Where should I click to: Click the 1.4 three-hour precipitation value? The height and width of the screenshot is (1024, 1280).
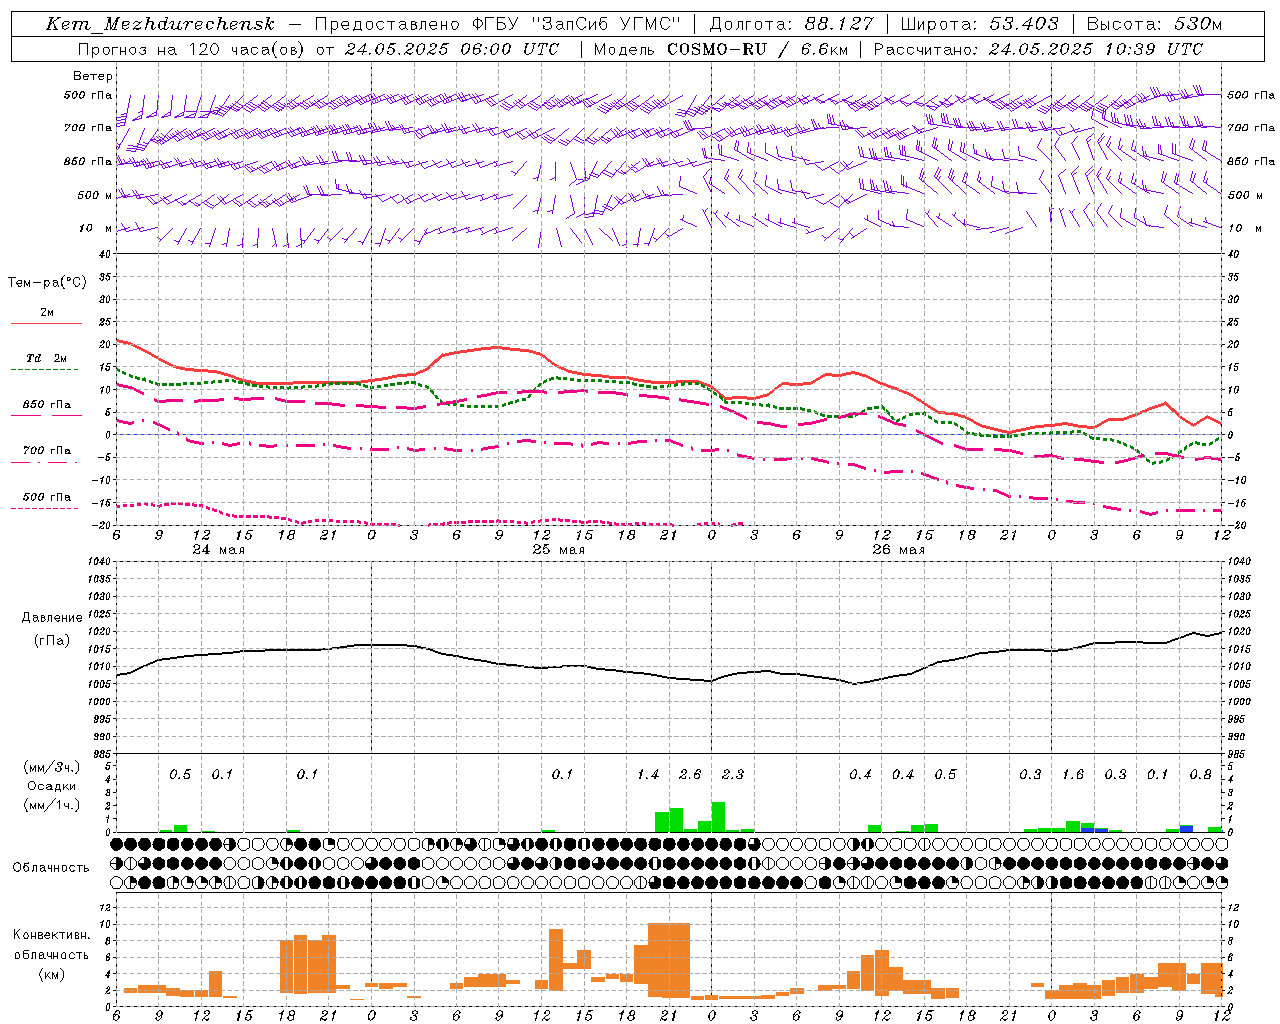(648, 774)
